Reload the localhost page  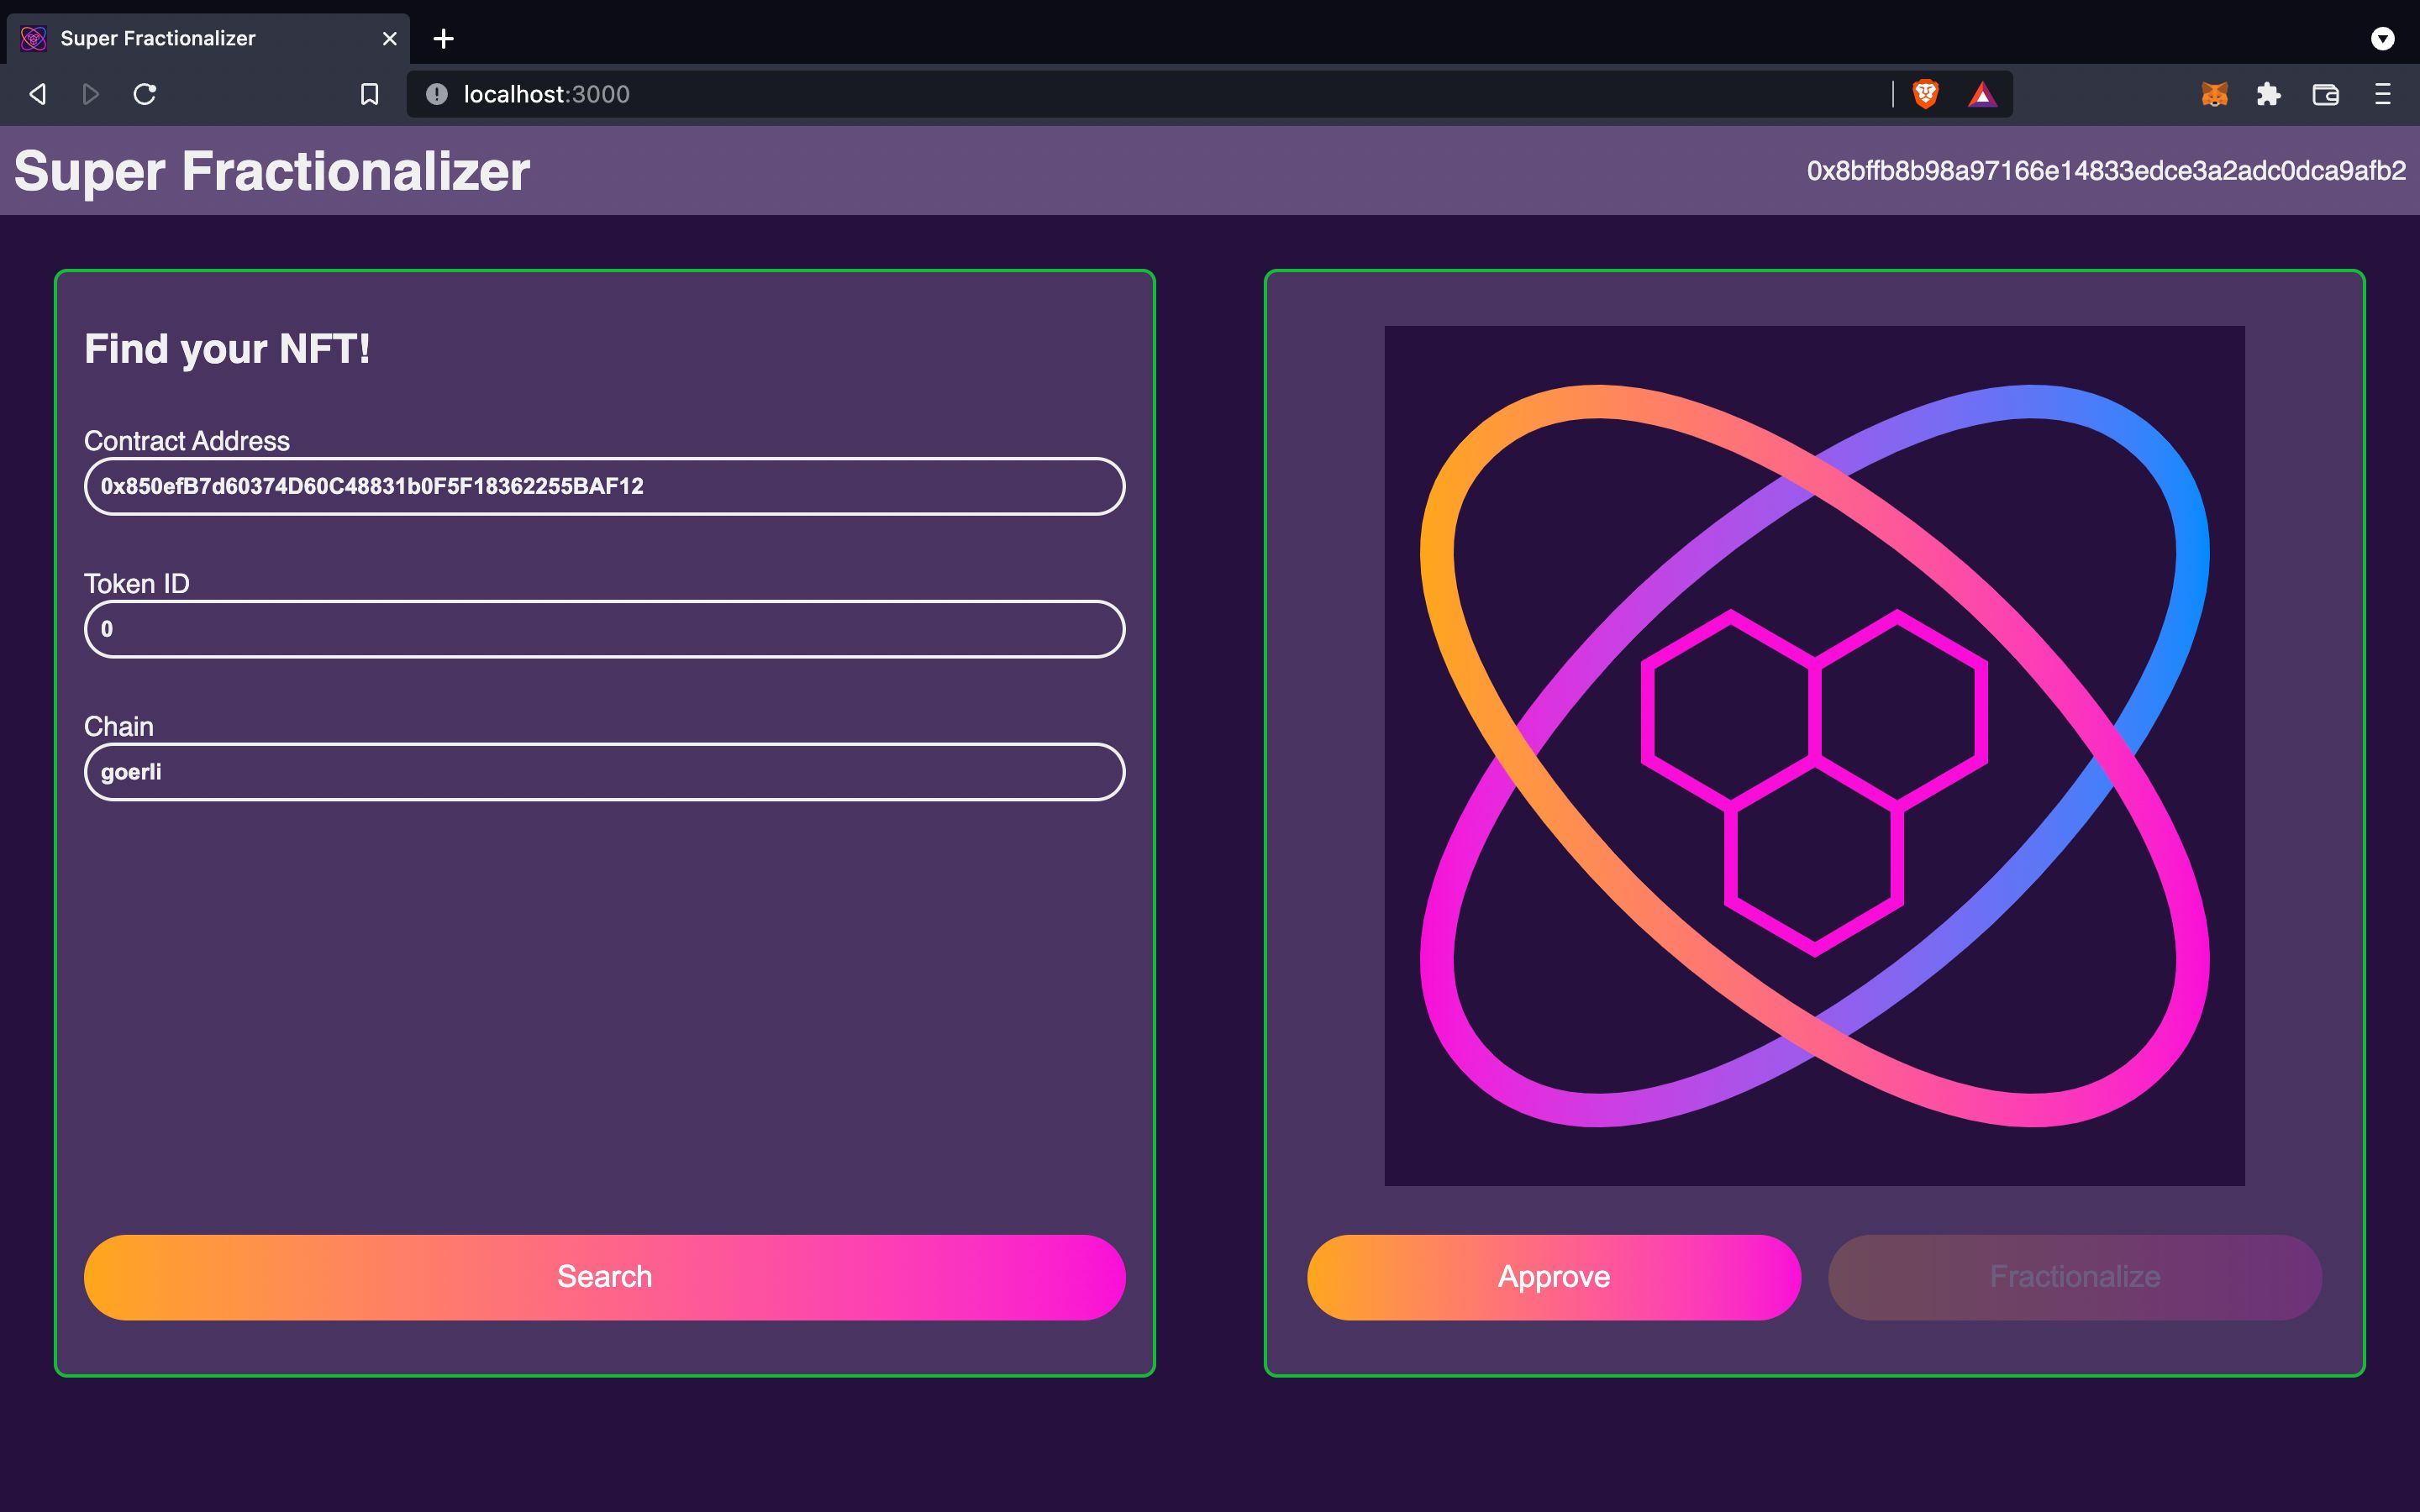pos(145,94)
